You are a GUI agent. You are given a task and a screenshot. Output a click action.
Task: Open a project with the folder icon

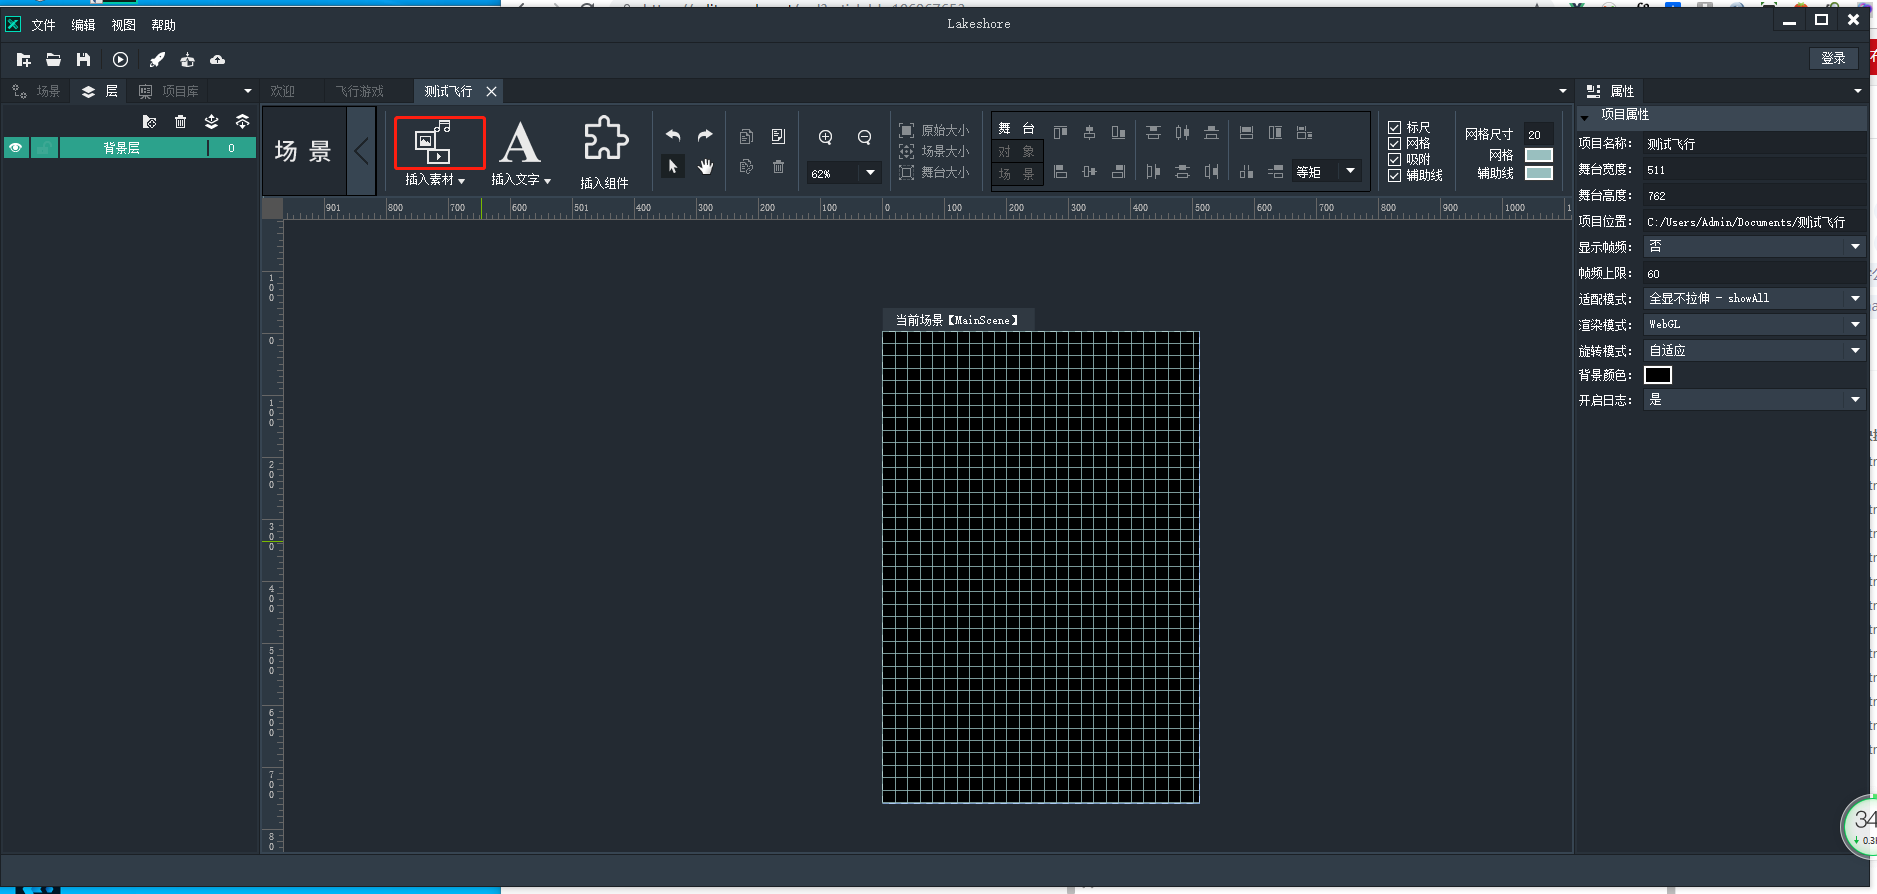tap(53, 60)
